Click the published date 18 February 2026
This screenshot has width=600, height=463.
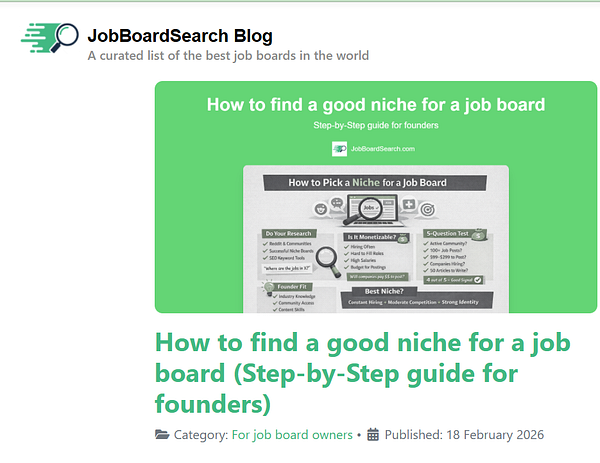pos(495,435)
